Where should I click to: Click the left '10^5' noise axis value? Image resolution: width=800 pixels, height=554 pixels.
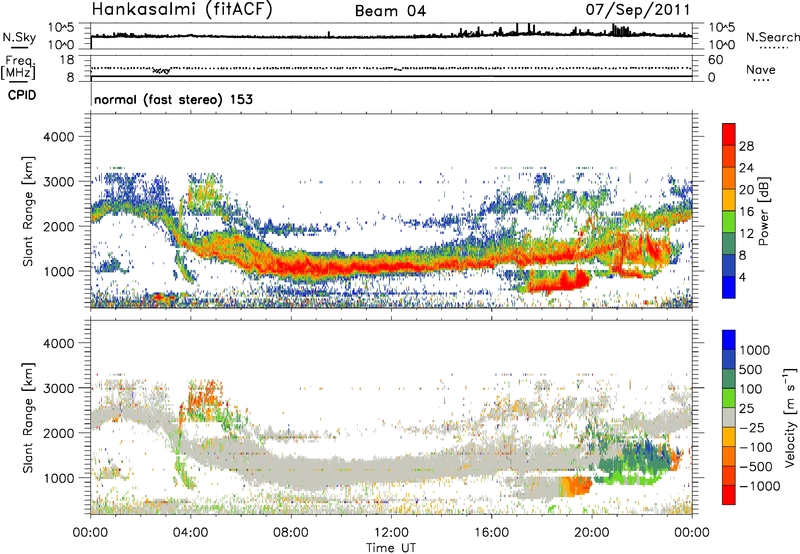pos(61,27)
